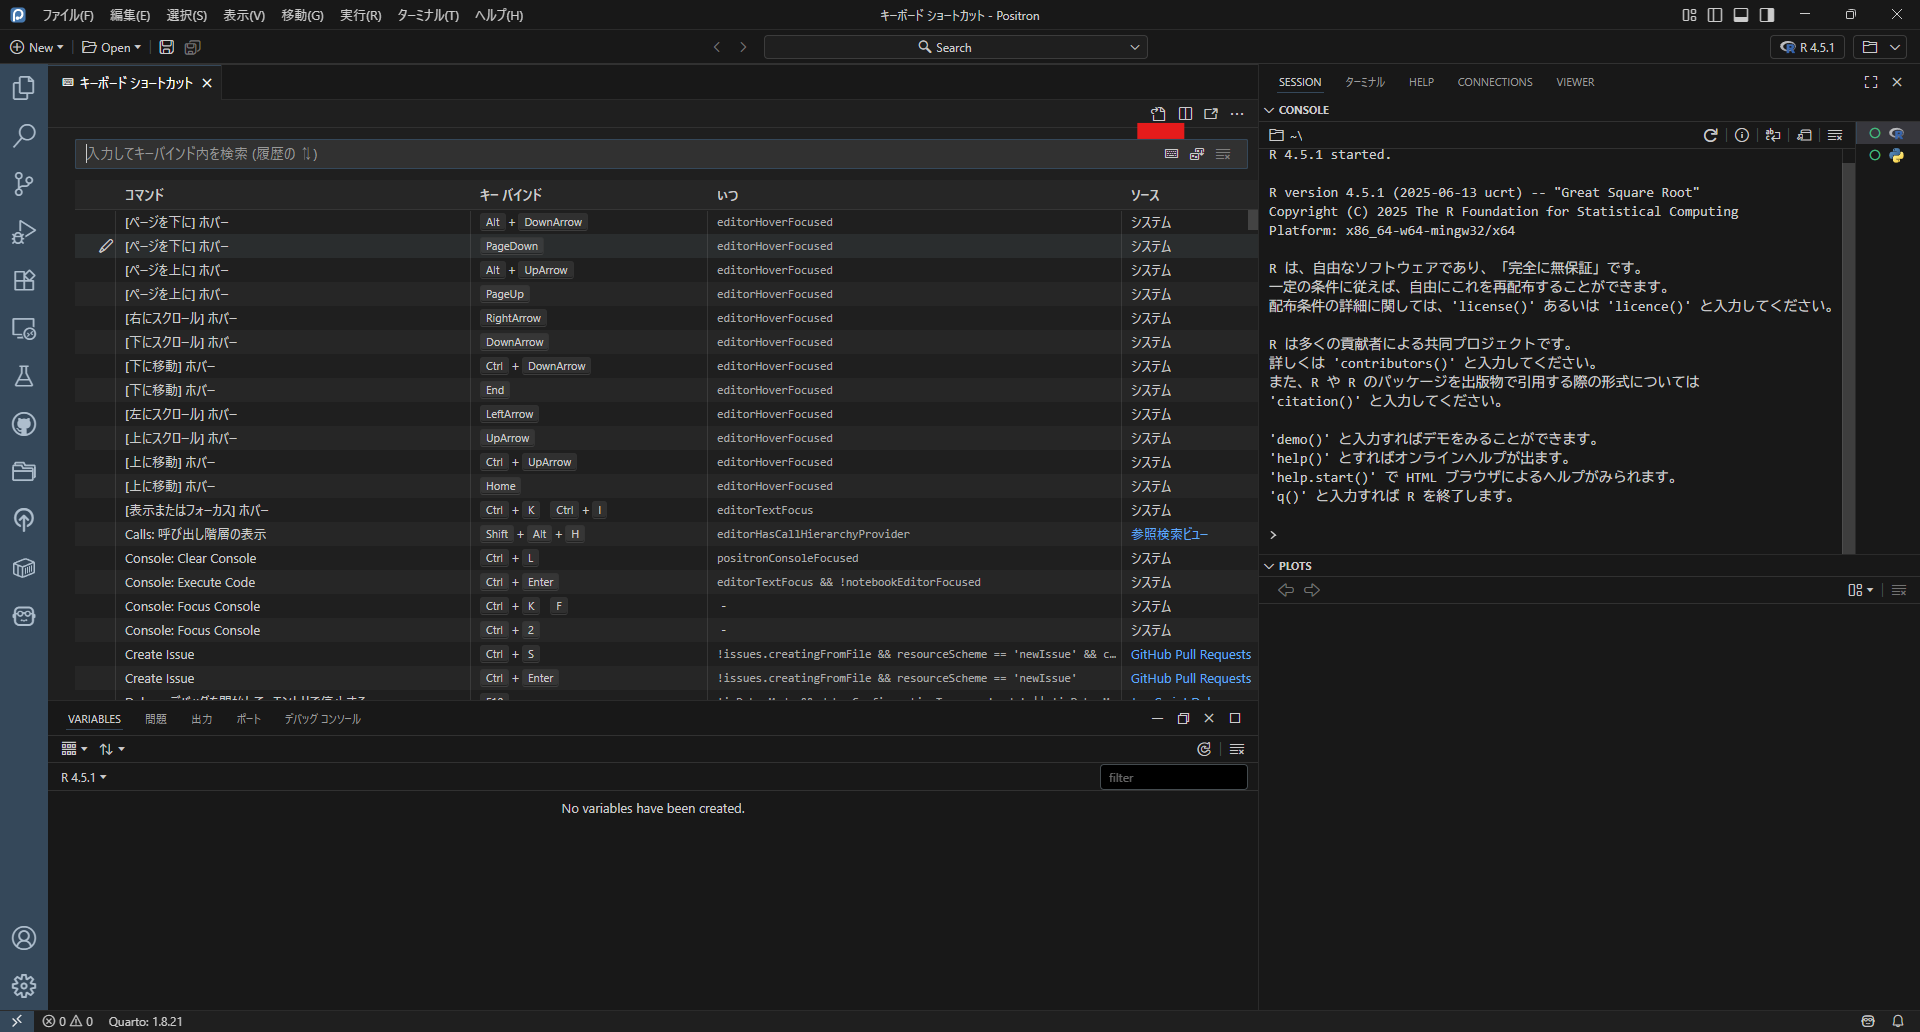This screenshot has height=1032, width=1920.
Task: Refresh the Variables pane objects
Action: tap(1204, 749)
